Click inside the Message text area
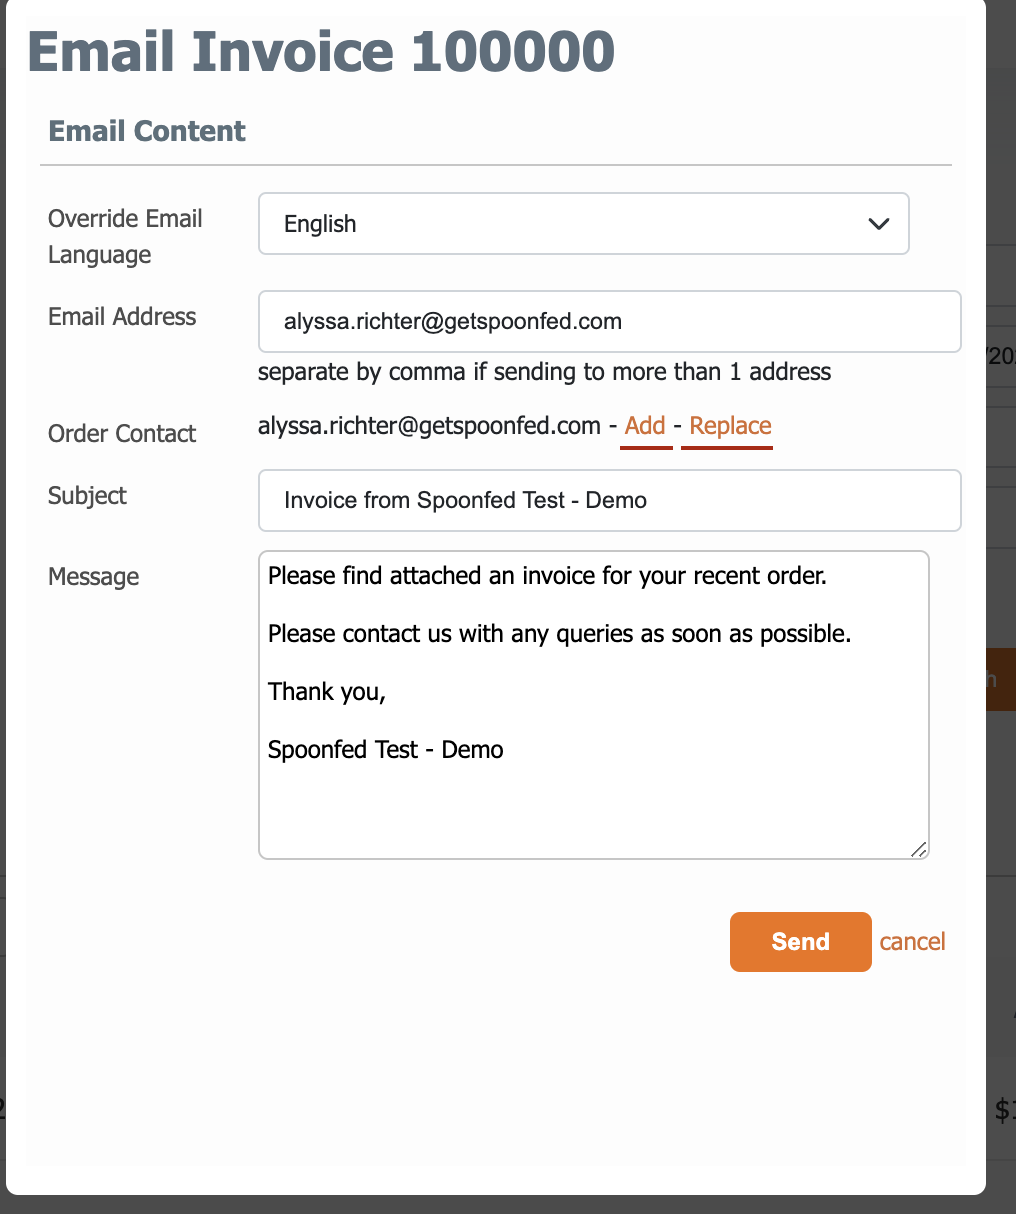 (x=593, y=705)
